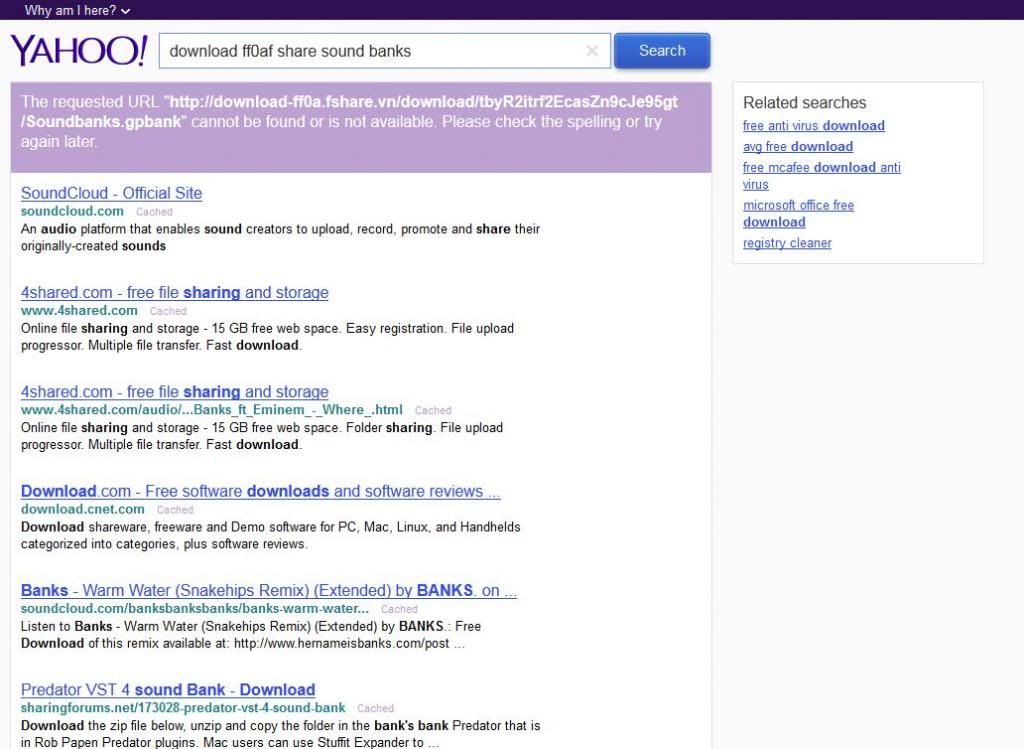This screenshot has height=749, width=1024.
Task: Open 'Download.com - Free software downloads' result
Action: [261, 491]
